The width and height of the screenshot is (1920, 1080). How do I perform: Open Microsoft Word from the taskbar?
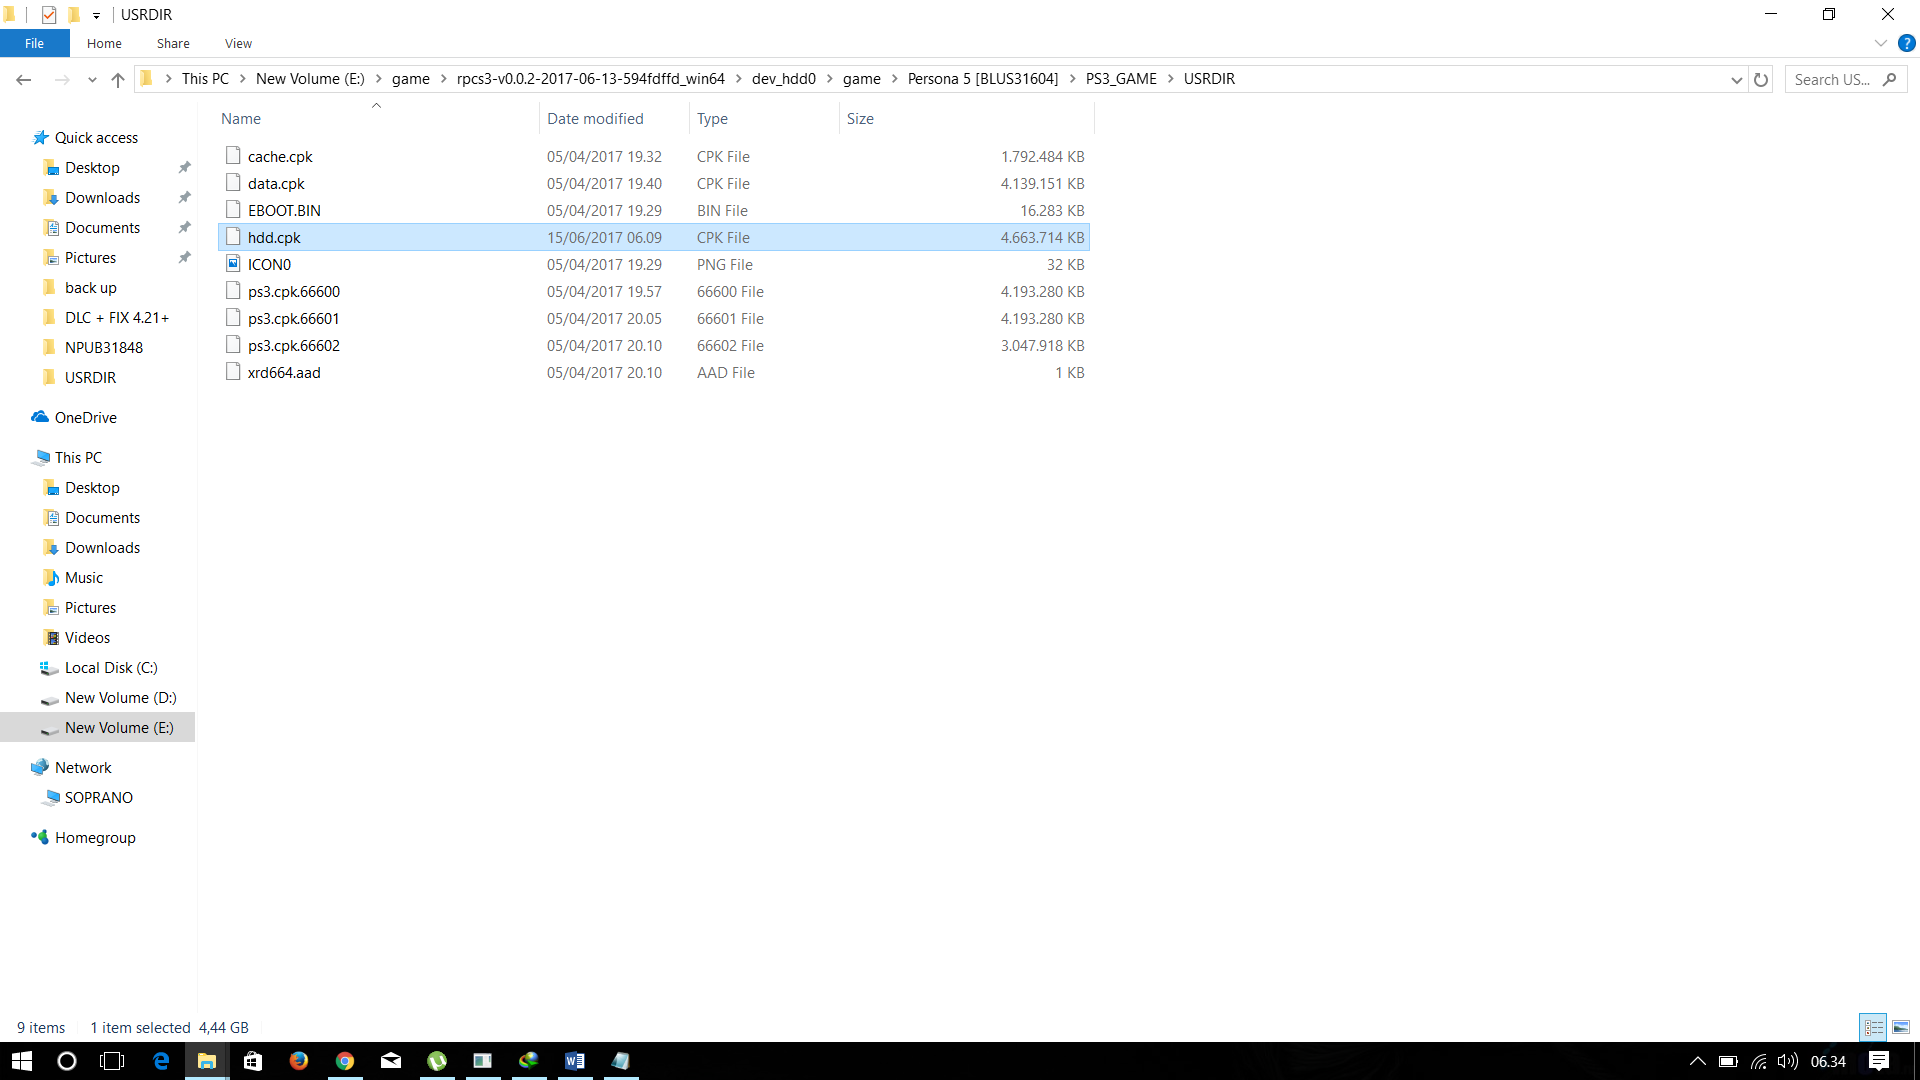pyautogui.click(x=575, y=1061)
